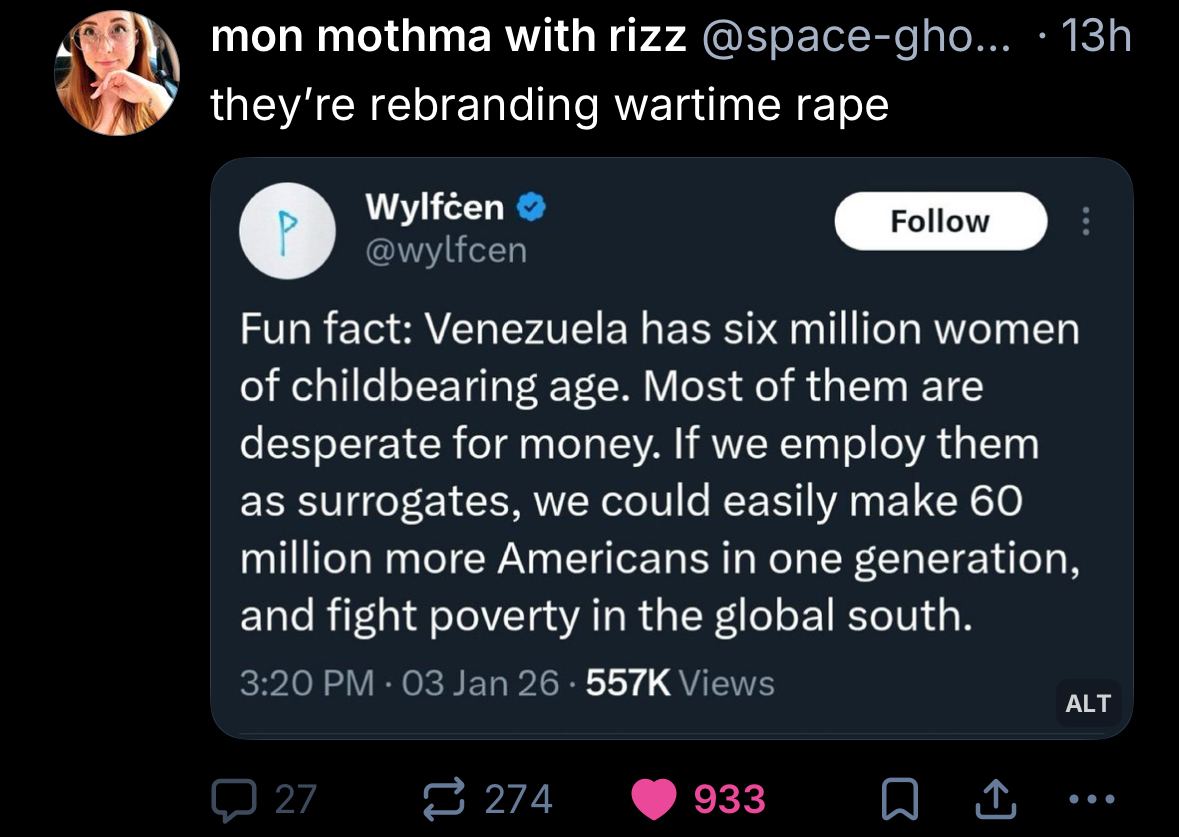This screenshot has width=1179, height=837.
Task: Click the 557K Views count
Action: (680, 683)
